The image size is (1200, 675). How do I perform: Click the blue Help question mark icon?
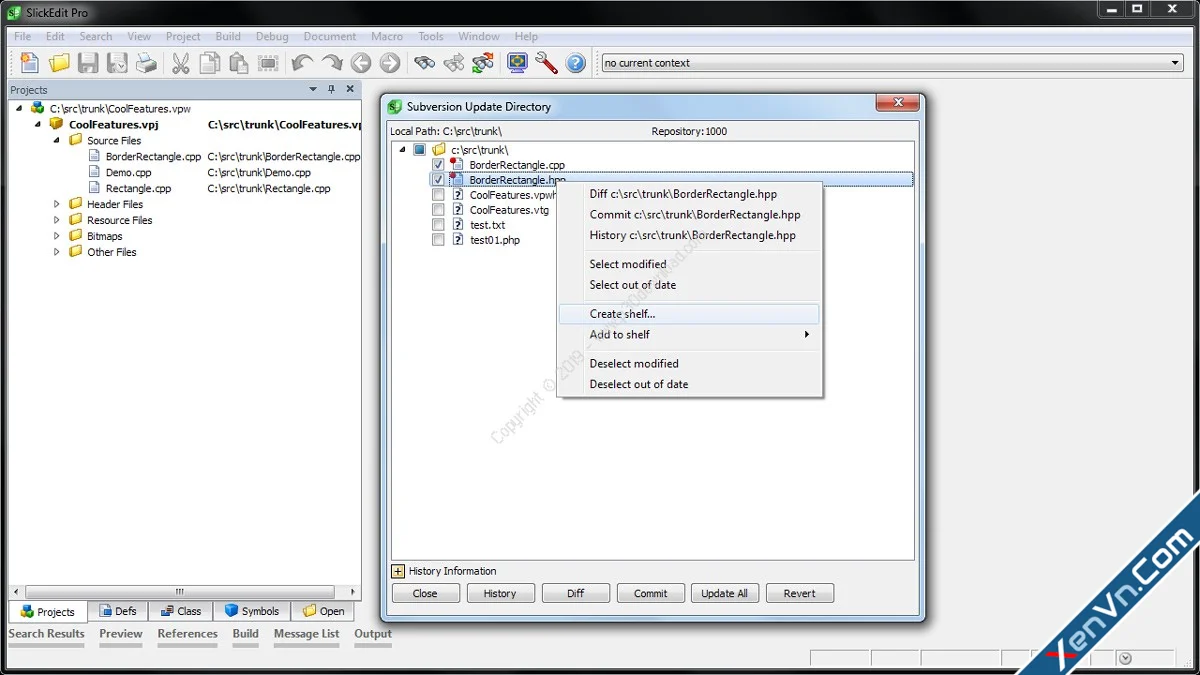(x=575, y=63)
